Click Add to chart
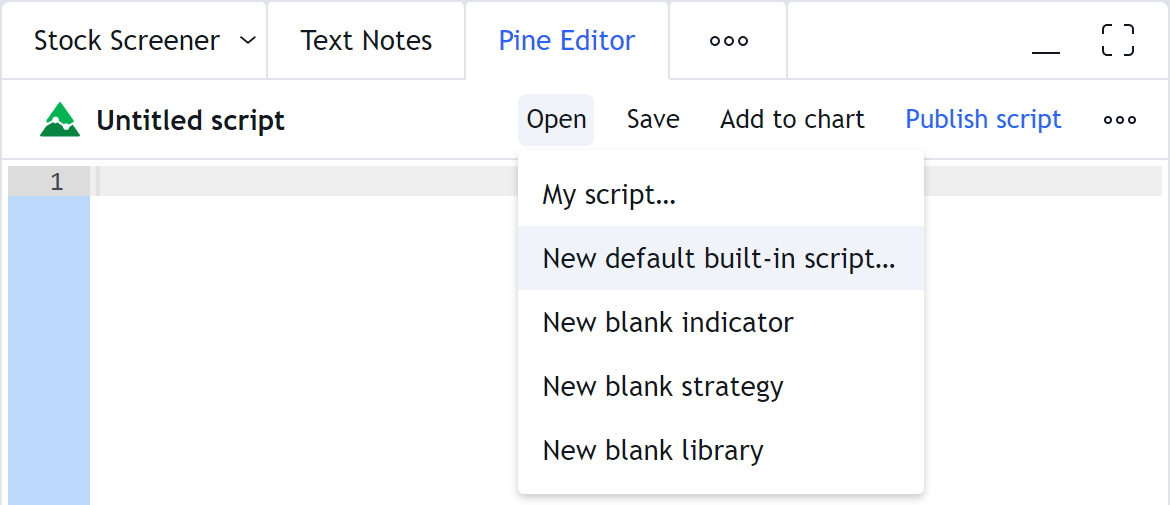 pyautogui.click(x=792, y=119)
